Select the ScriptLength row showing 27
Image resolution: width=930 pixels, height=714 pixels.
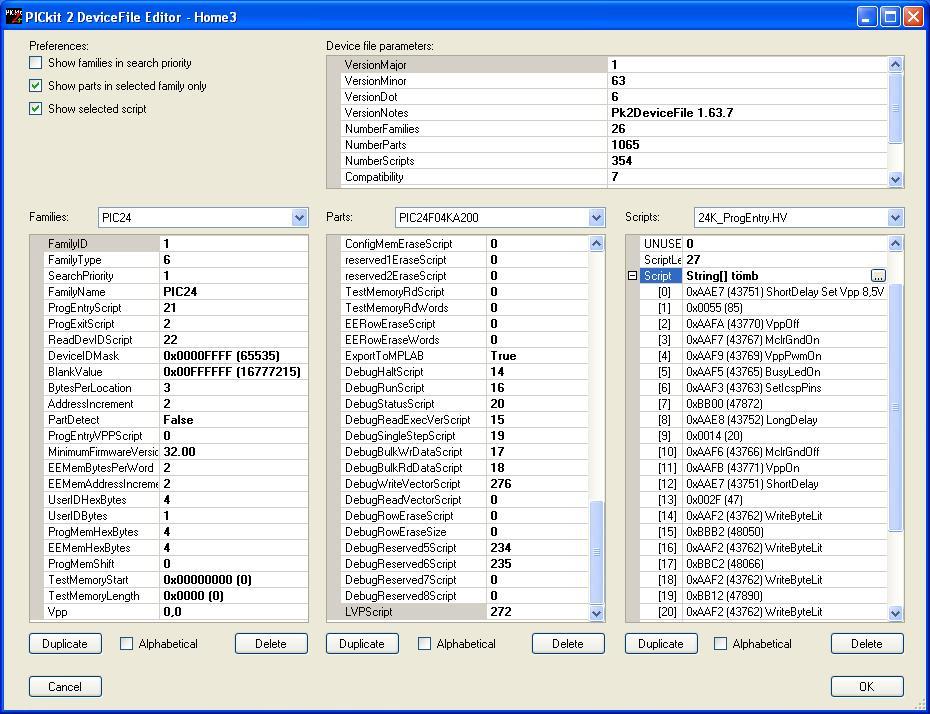(763, 260)
